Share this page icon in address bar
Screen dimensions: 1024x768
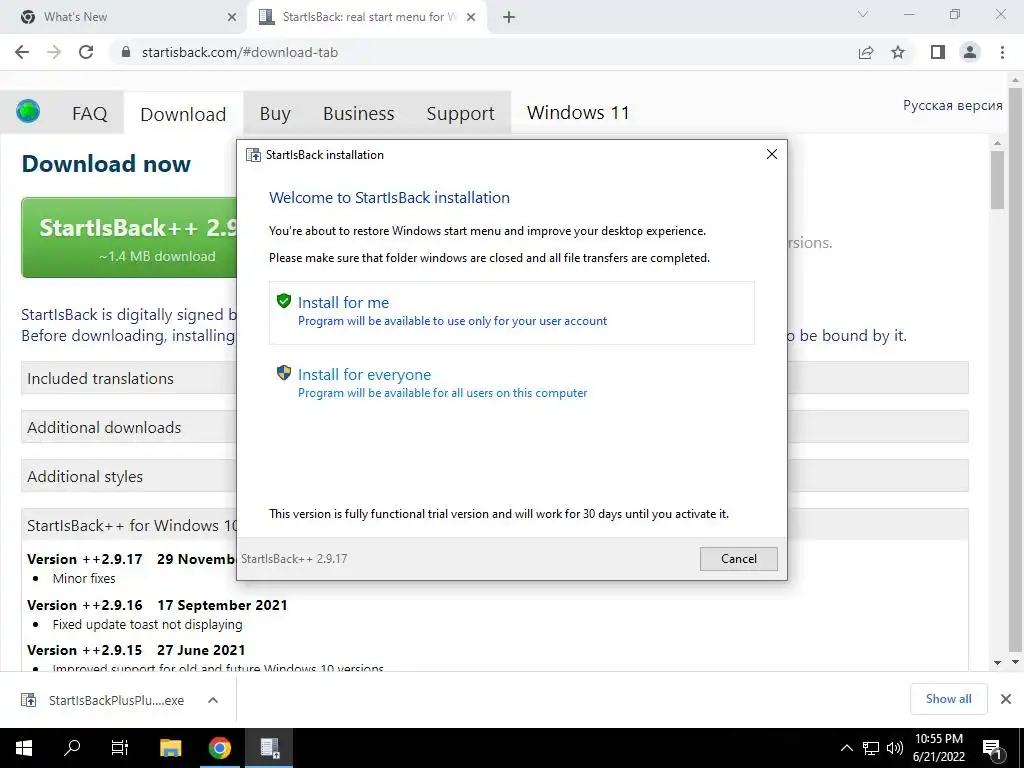click(866, 52)
